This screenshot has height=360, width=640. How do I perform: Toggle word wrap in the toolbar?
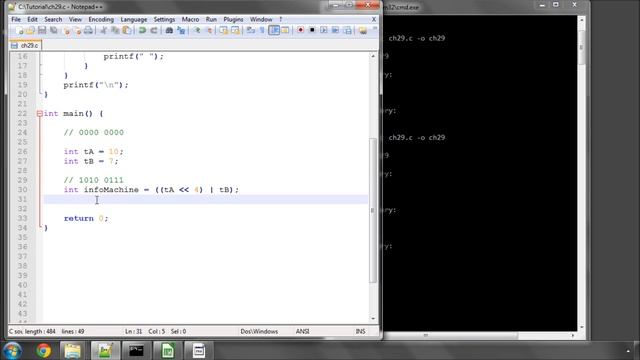(251, 30)
